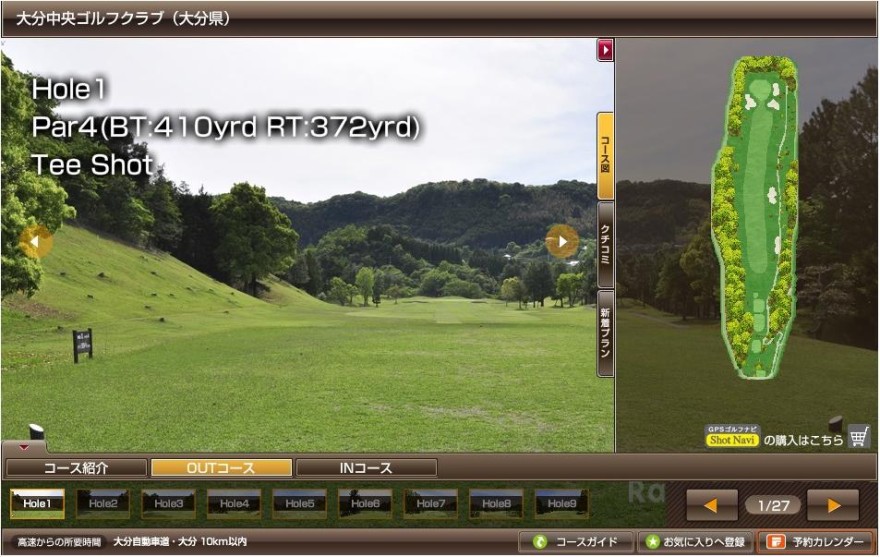Click the left panorama arrow on photo

point(35,241)
